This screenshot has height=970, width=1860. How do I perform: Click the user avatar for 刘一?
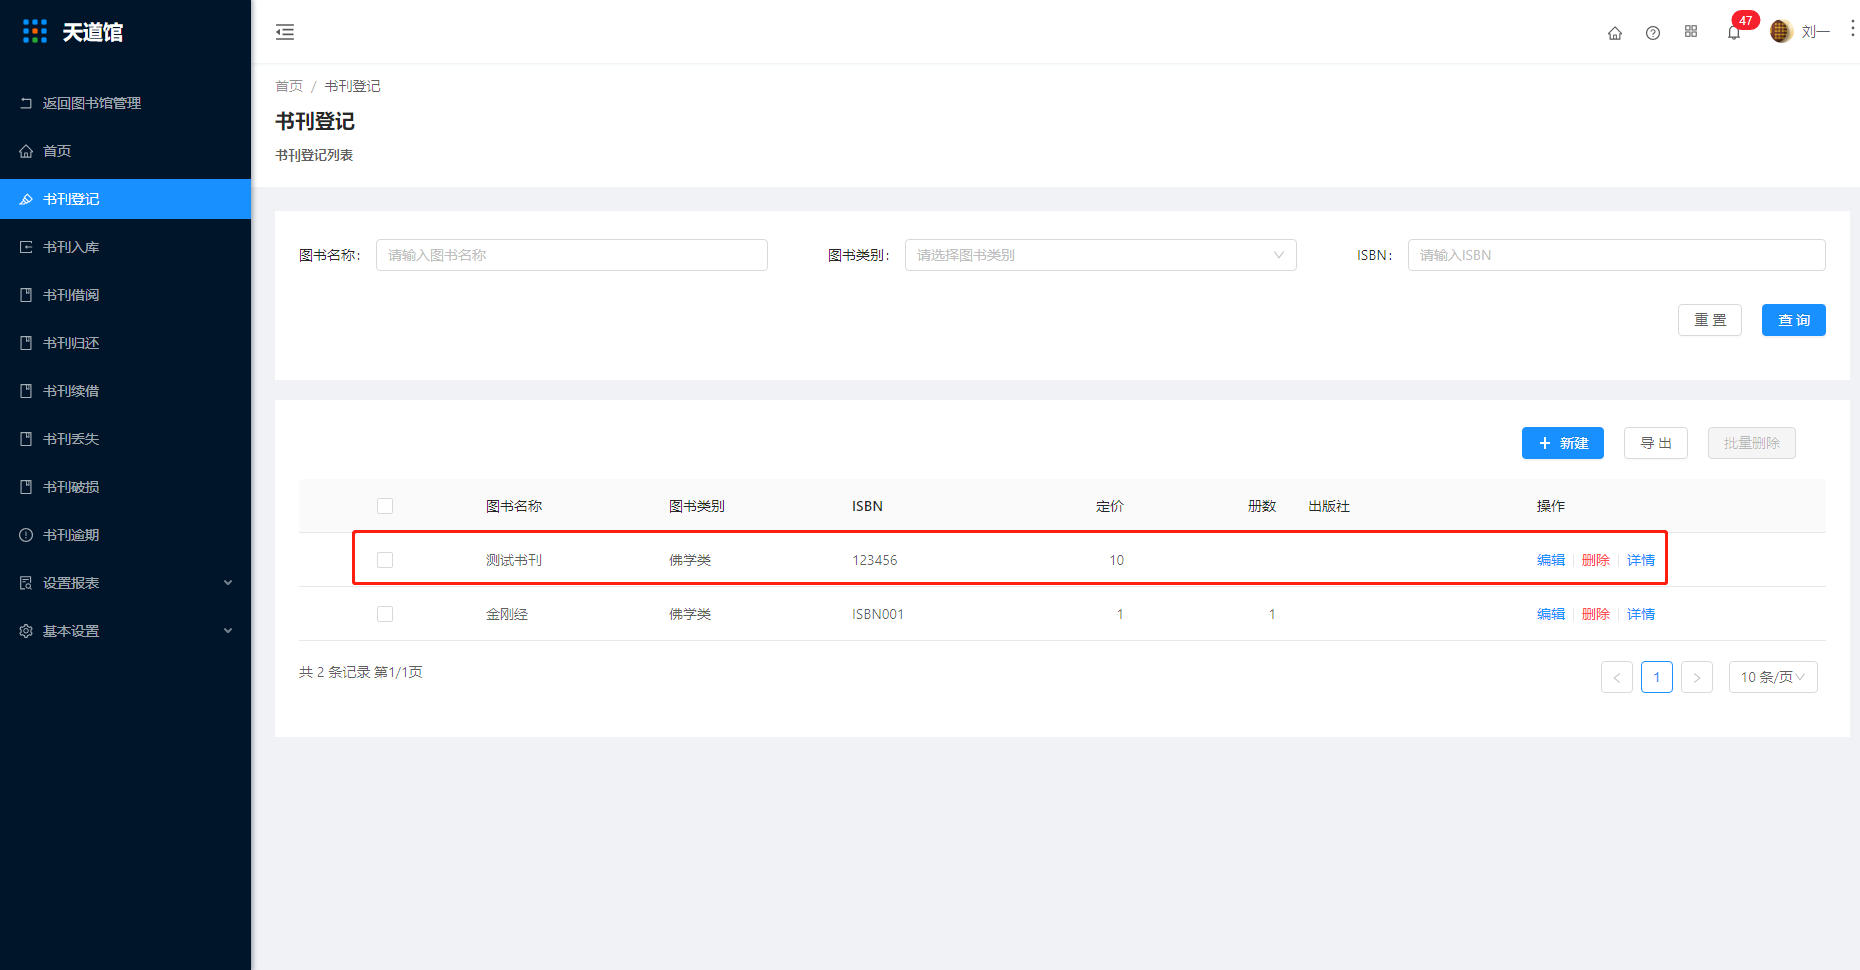[x=1780, y=32]
